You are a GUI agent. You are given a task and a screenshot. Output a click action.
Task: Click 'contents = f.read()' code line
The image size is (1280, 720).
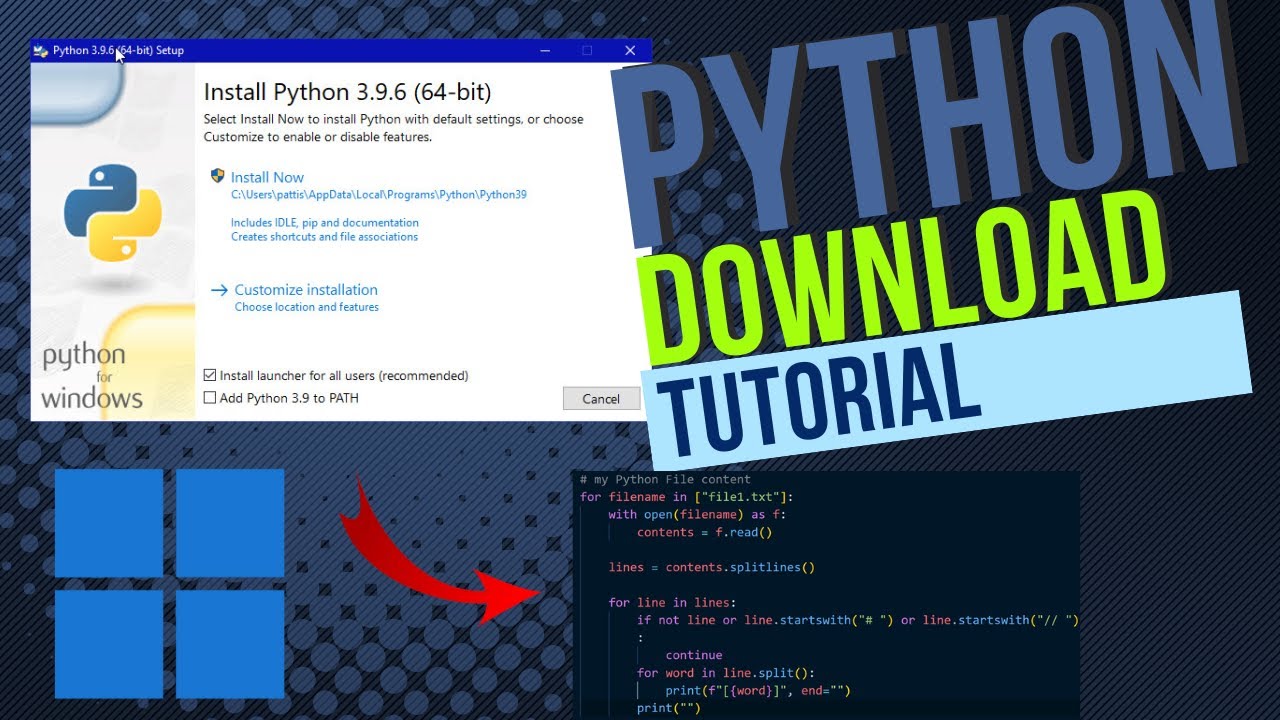point(705,532)
